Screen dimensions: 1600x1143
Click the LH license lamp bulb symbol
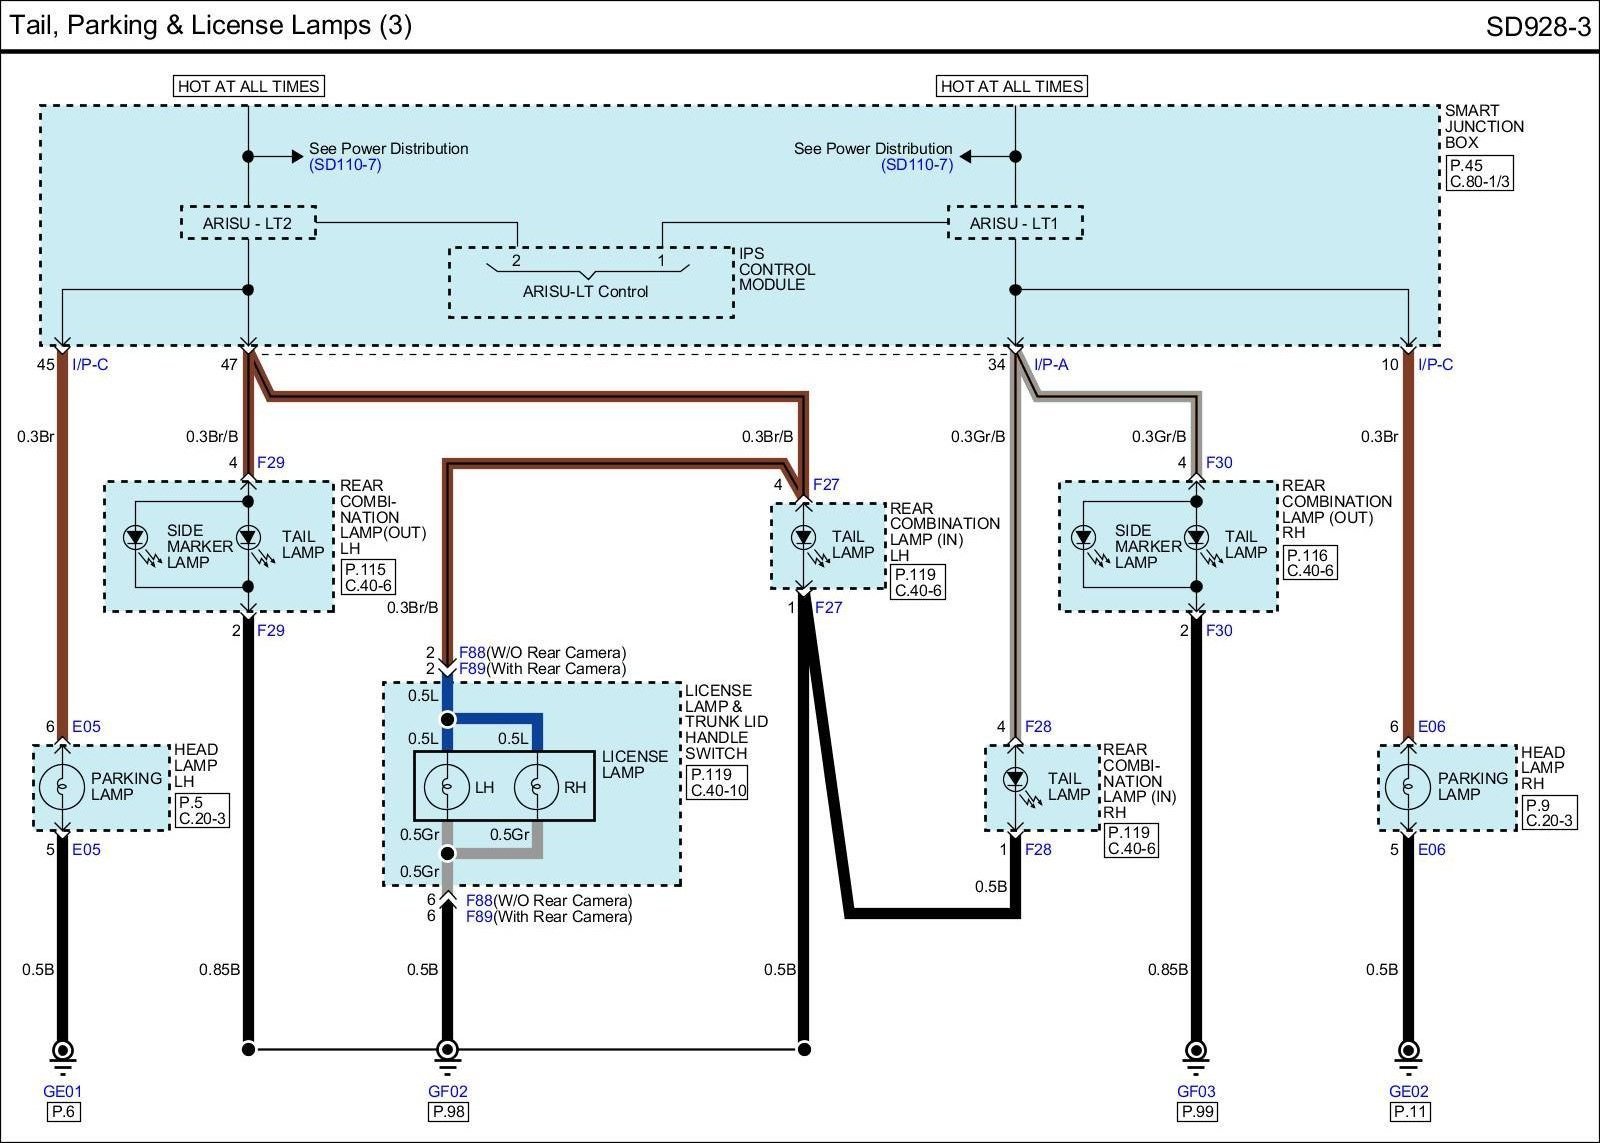click(x=447, y=787)
